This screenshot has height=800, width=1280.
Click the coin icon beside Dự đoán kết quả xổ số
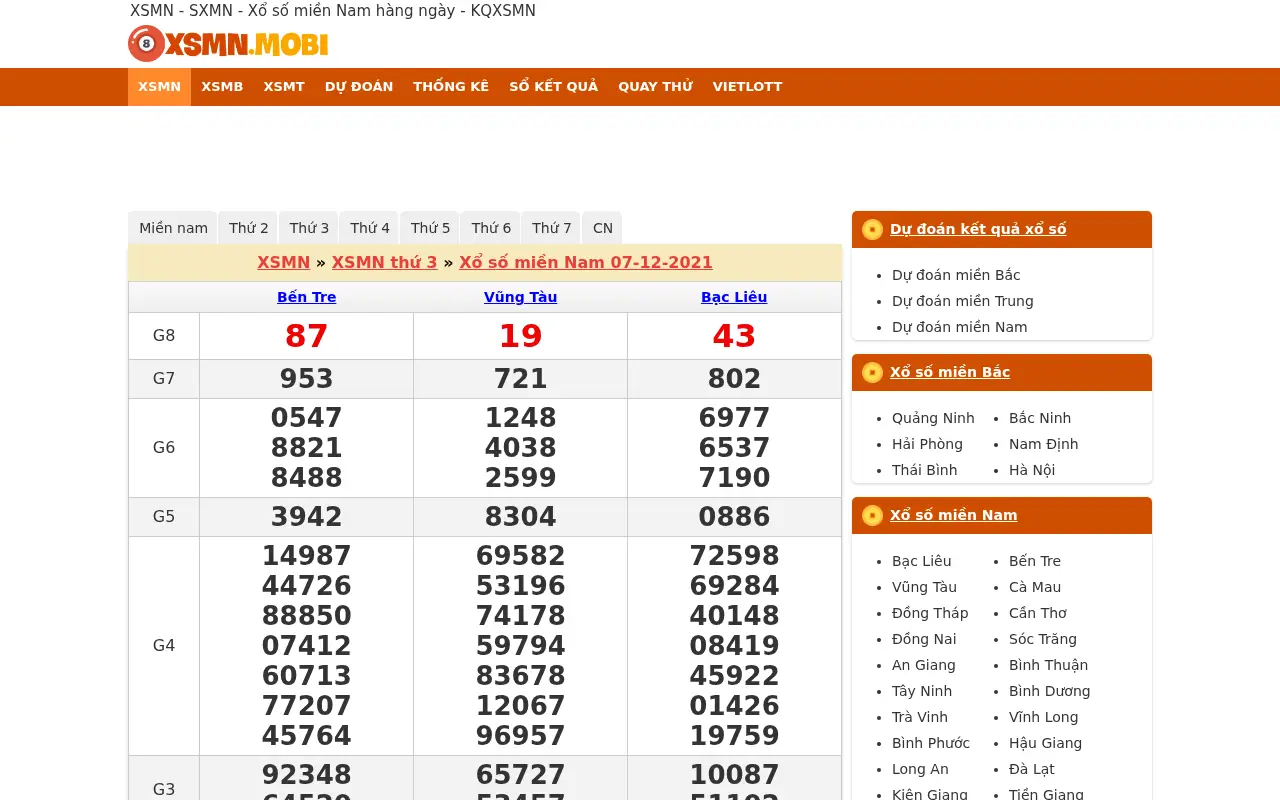pos(872,229)
